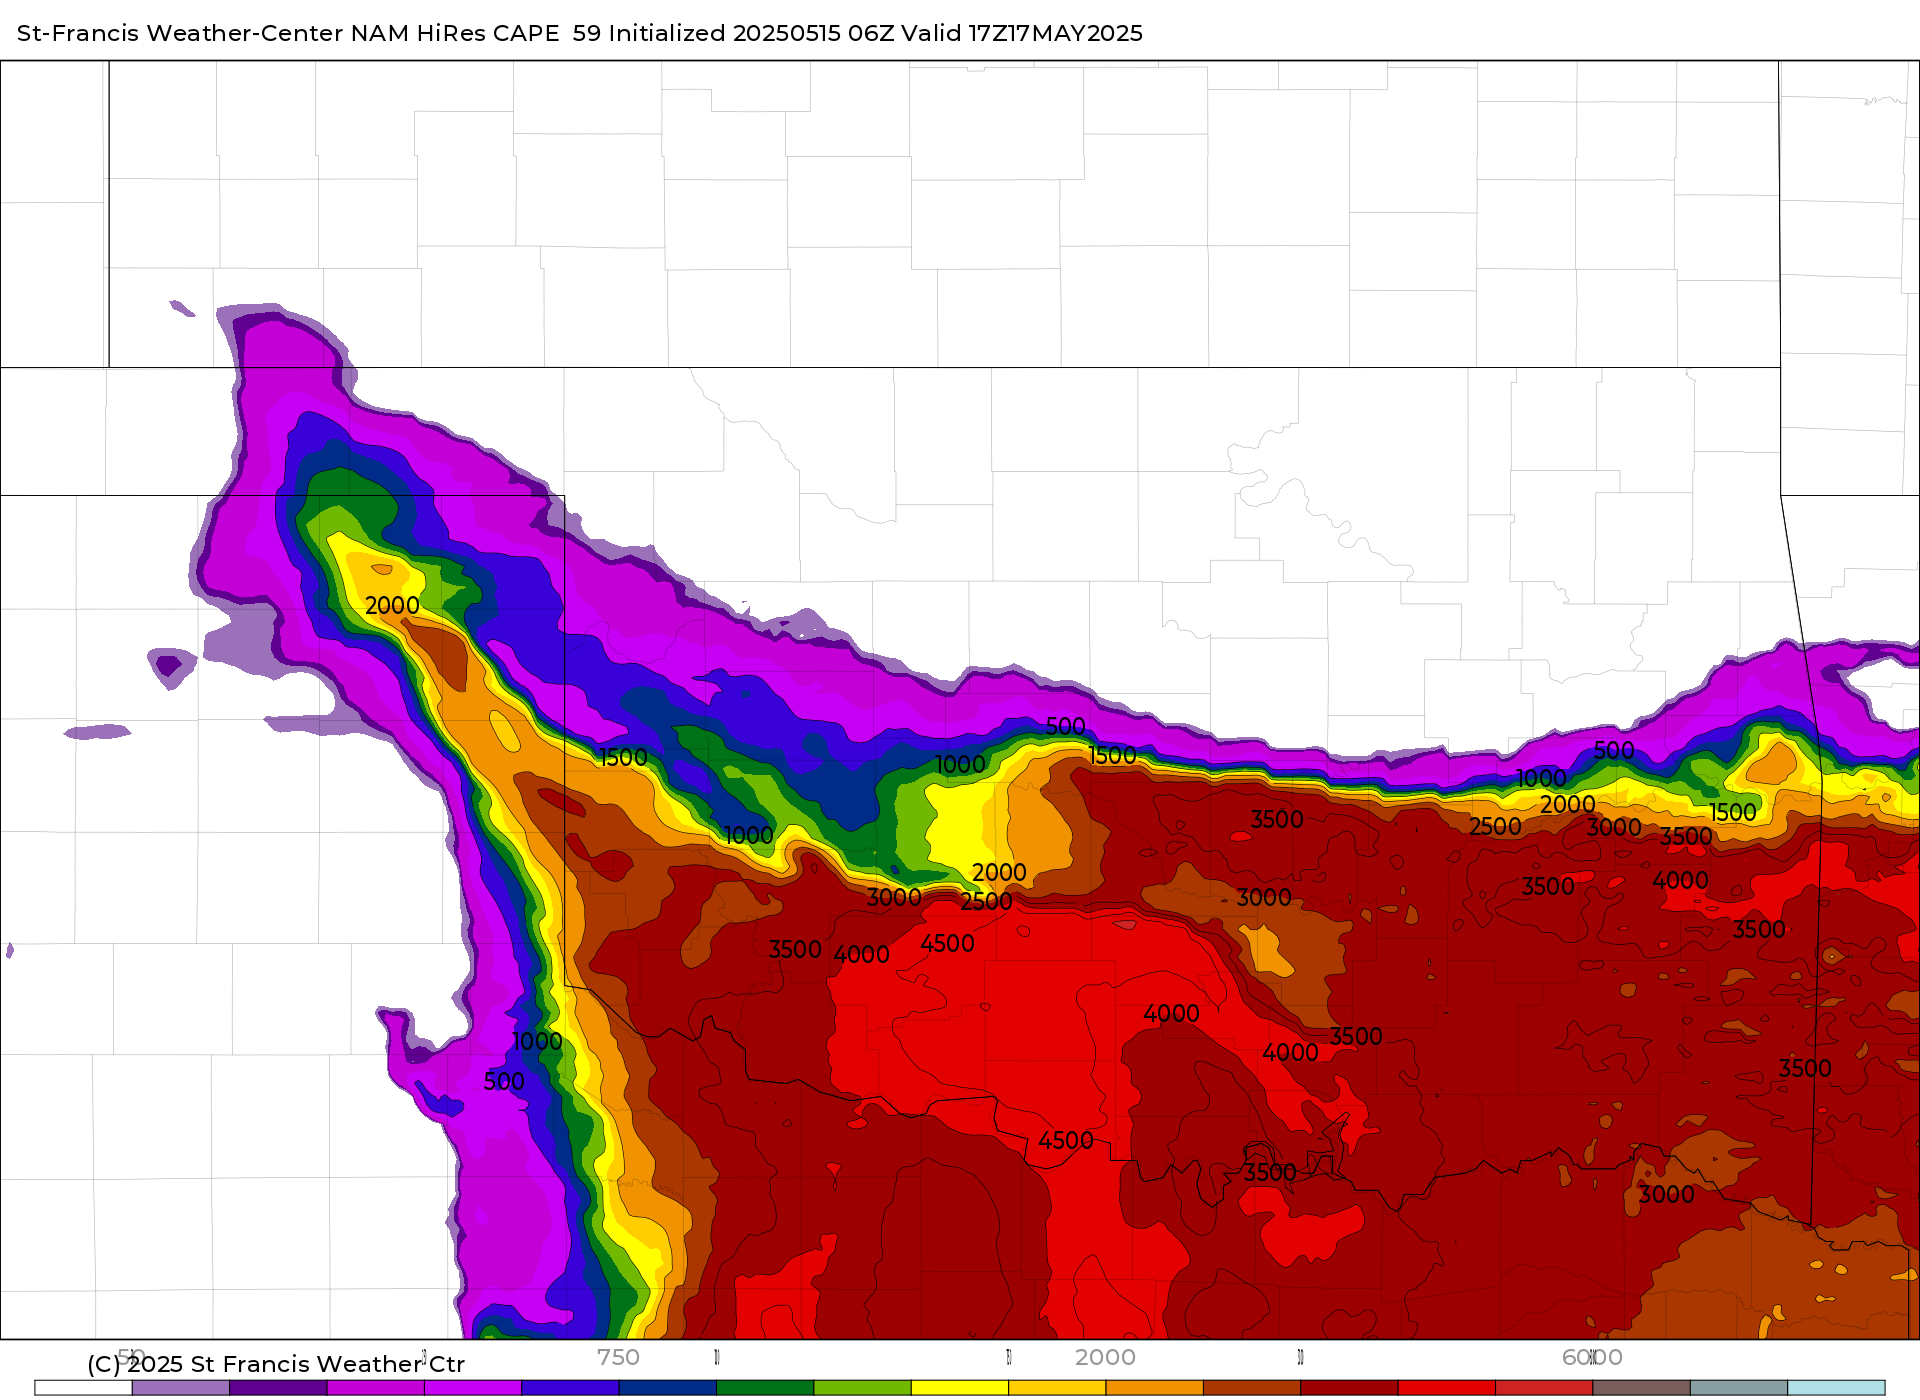
Task: Click the gray 750 legend tick label
Action: point(618,1357)
